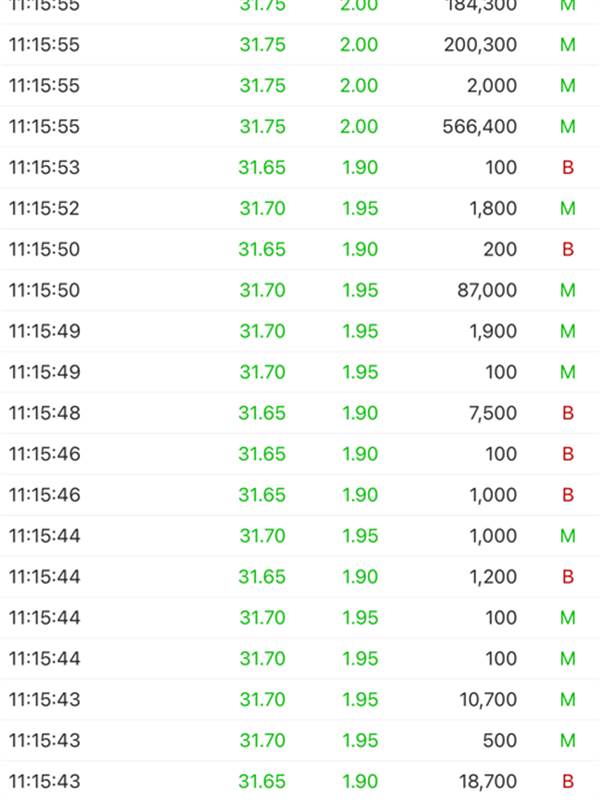Select the 200 volume trade at 11:15:50
This screenshot has height=800, width=600.
tap(300, 249)
